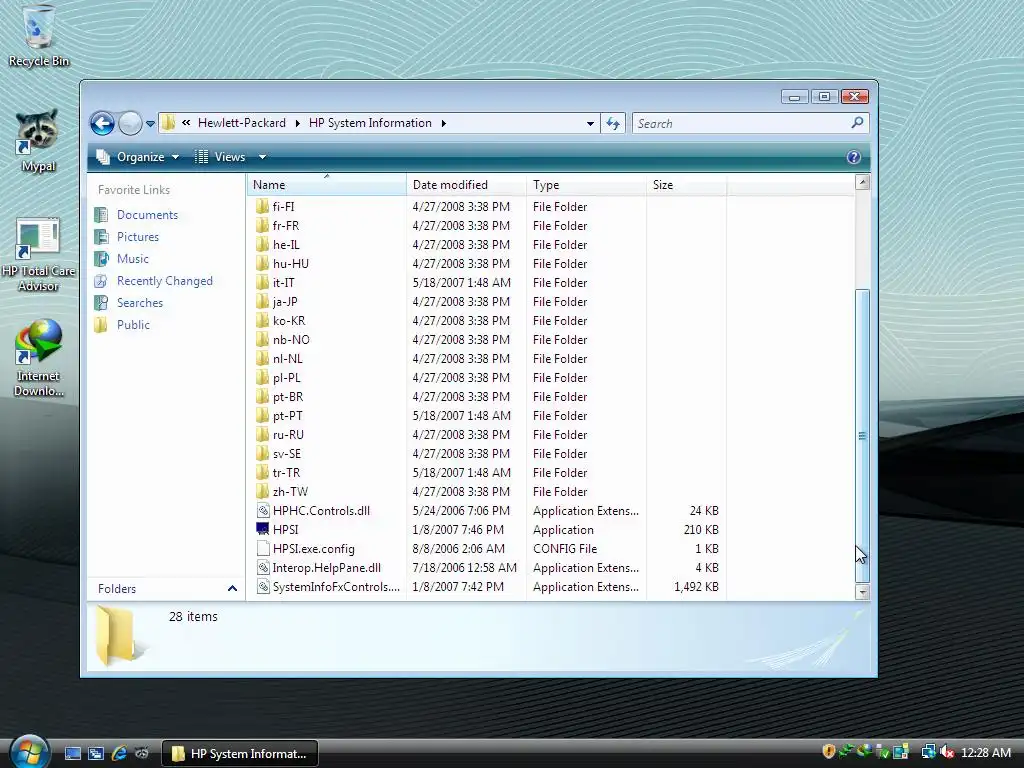This screenshot has height=768, width=1024.
Task: Select the nb-NO folder
Action: click(291, 340)
